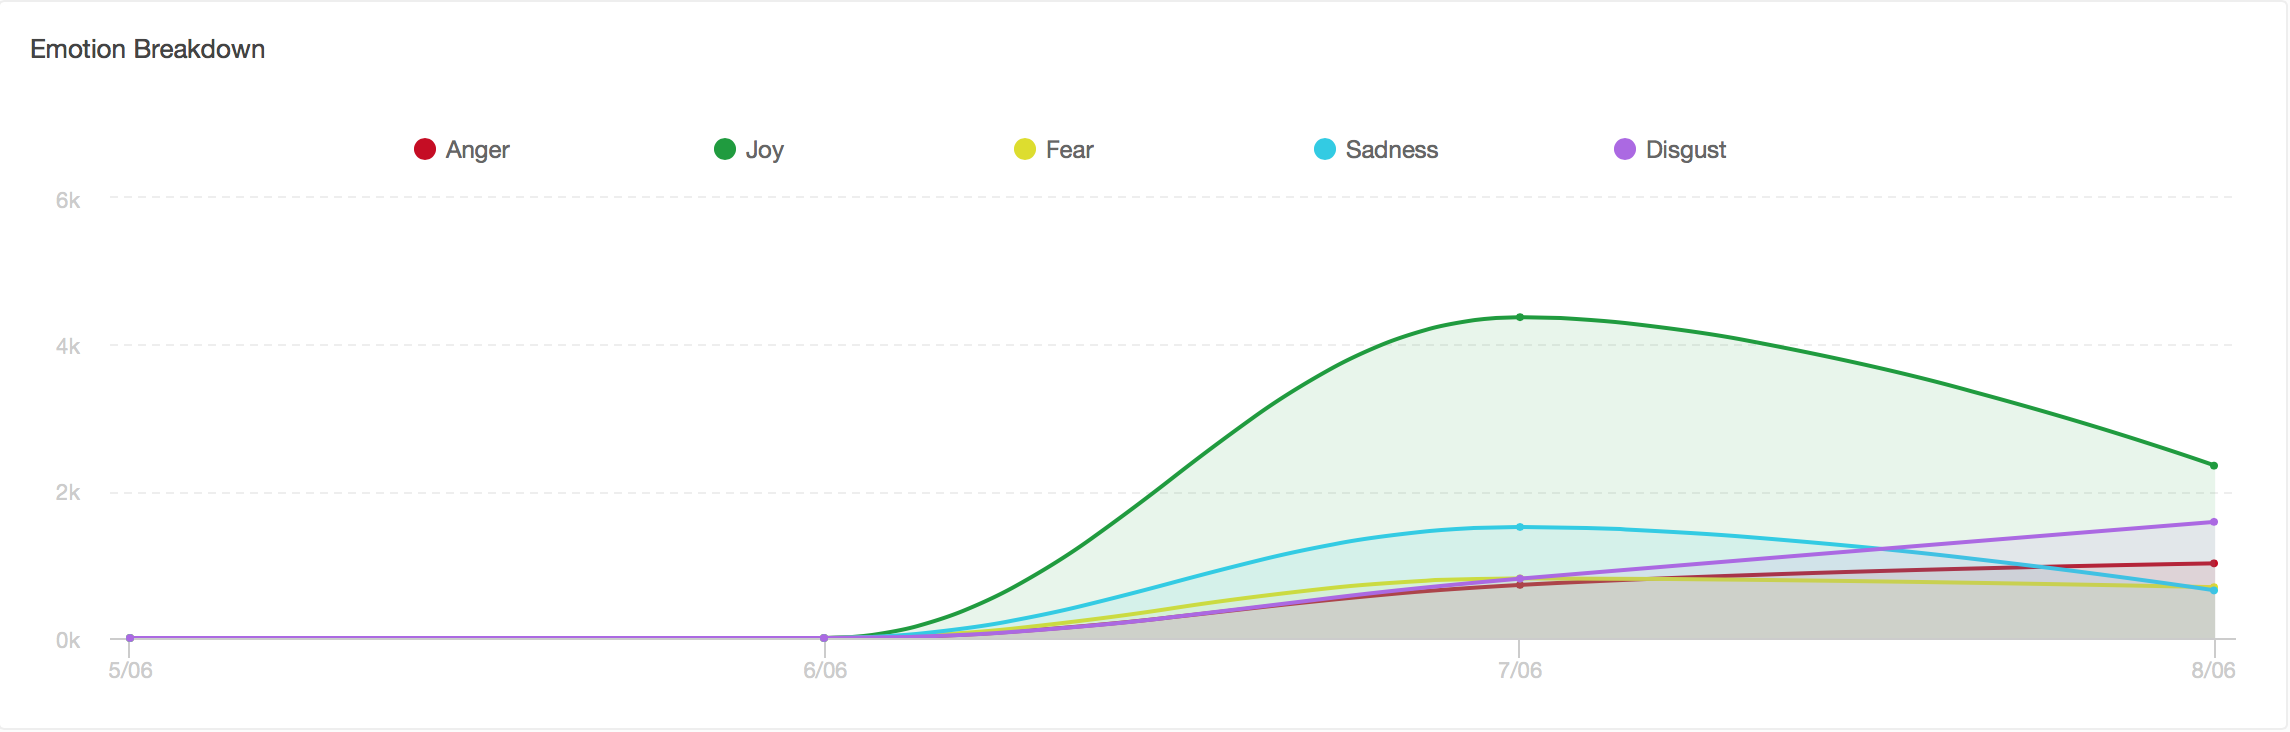
Task: Click the 8/06 x-axis date label
Action: (2213, 671)
